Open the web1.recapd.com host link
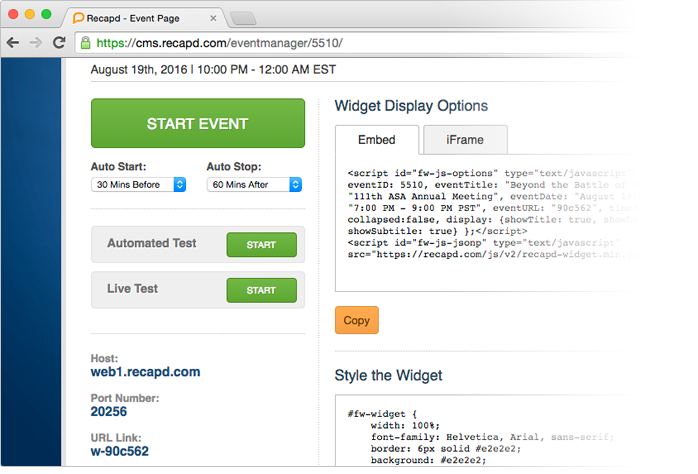Screen dimensions: 698x474 (x=145, y=373)
